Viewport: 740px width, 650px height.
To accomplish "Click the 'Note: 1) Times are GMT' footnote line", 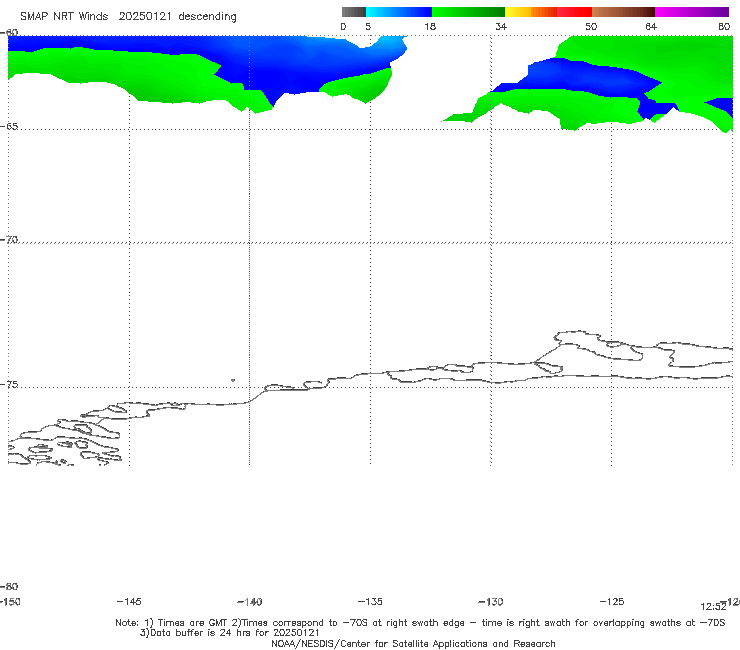I will coord(420,623).
